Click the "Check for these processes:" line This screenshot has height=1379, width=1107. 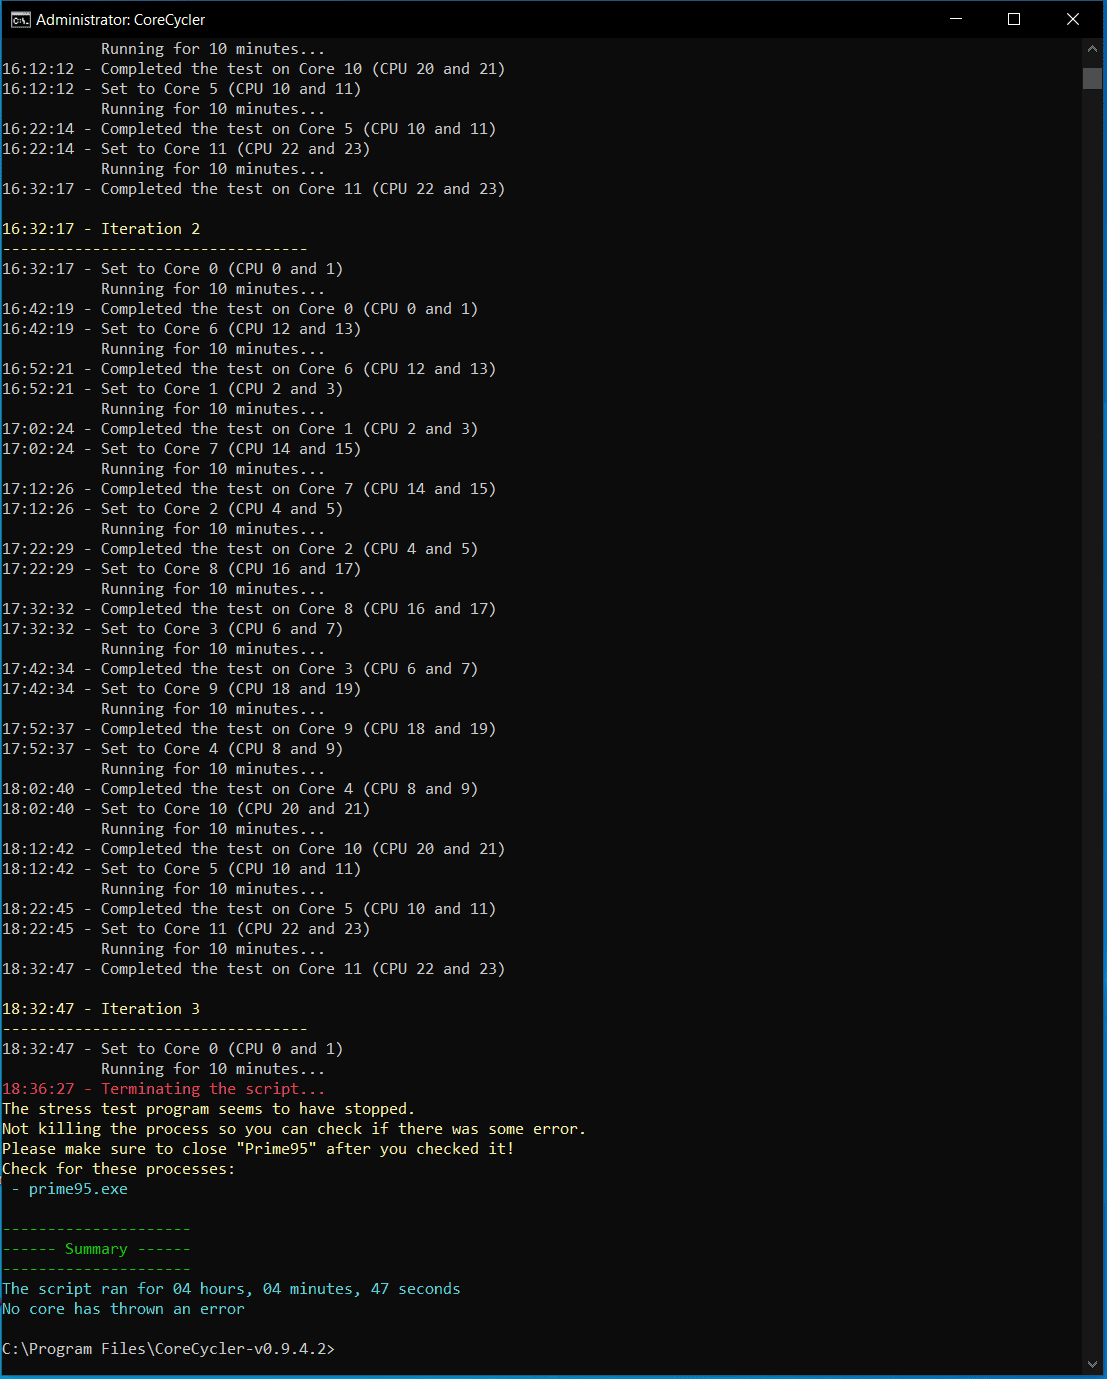(x=119, y=1169)
